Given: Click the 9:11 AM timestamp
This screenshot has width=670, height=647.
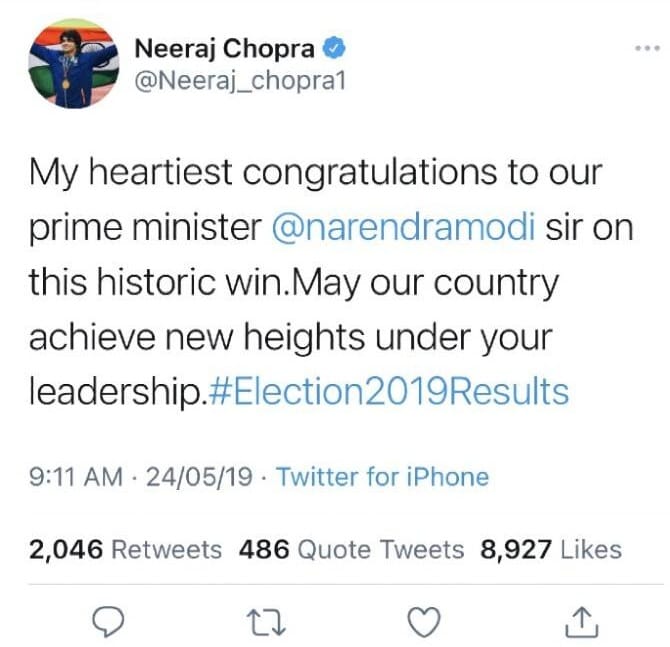Looking at the screenshot, I should 77,476.
